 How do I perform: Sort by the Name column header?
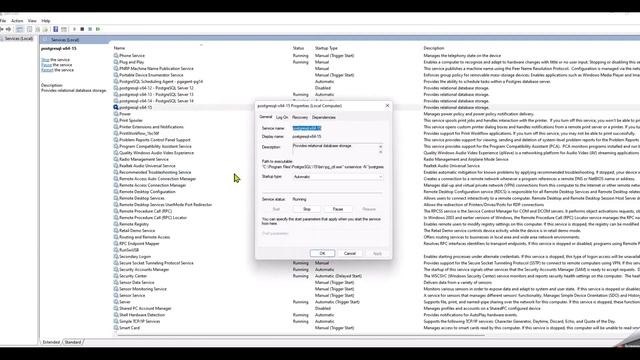coord(119,48)
